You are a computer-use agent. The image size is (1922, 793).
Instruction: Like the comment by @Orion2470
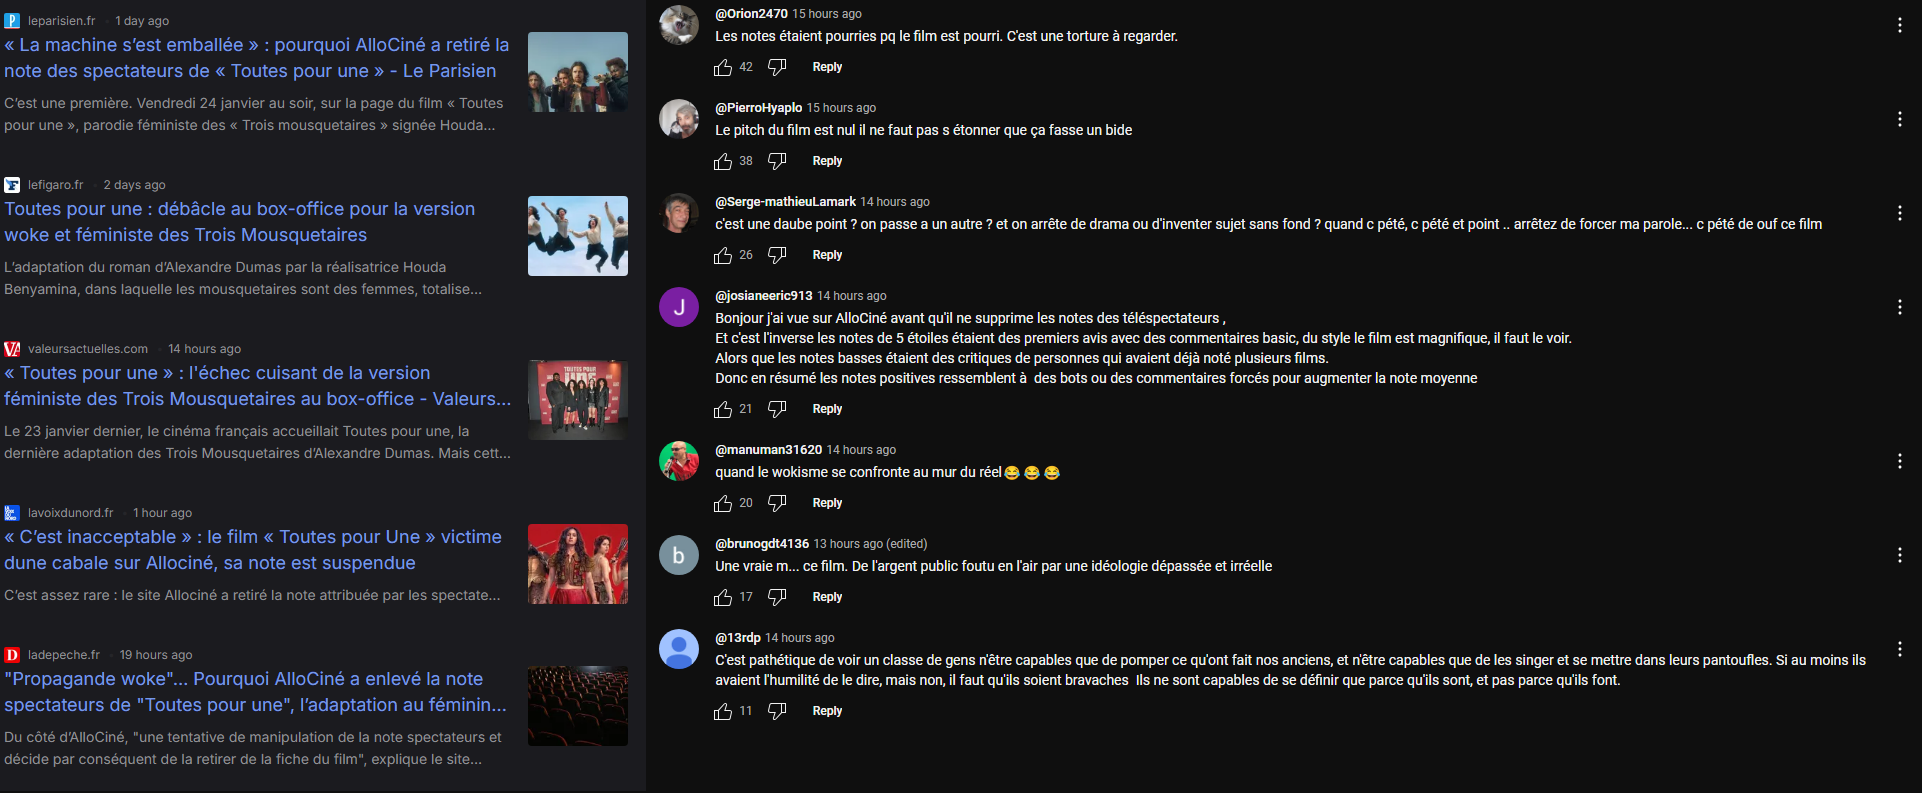coord(723,67)
